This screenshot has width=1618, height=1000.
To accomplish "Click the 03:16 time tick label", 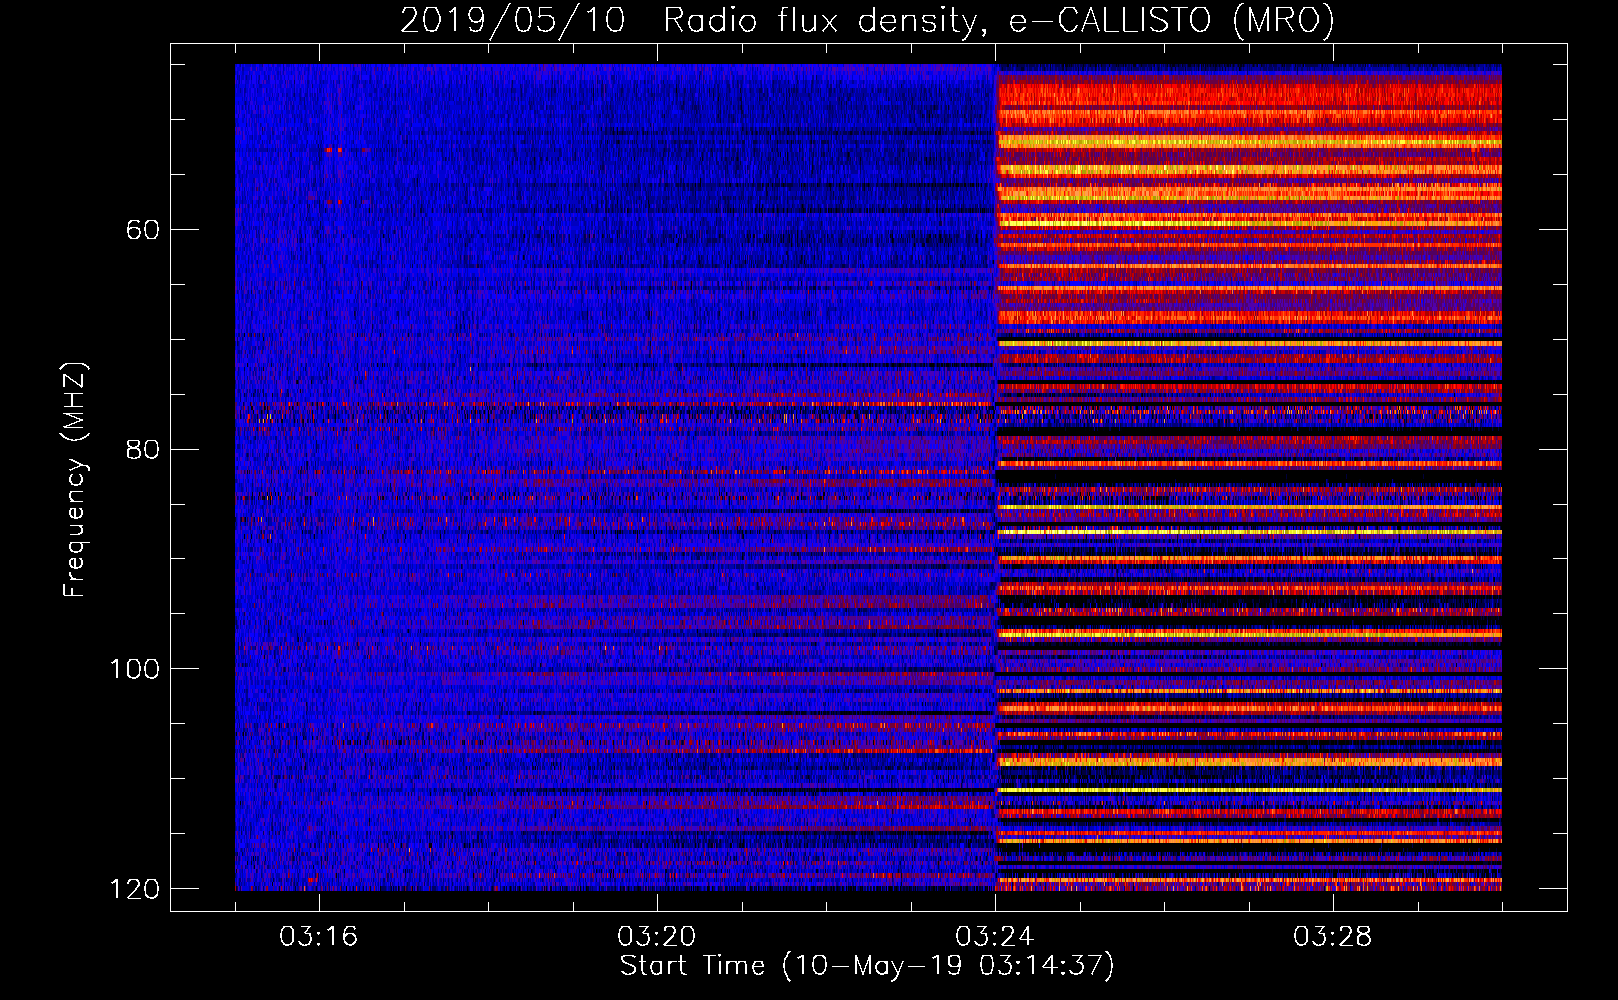I will [319, 937].
